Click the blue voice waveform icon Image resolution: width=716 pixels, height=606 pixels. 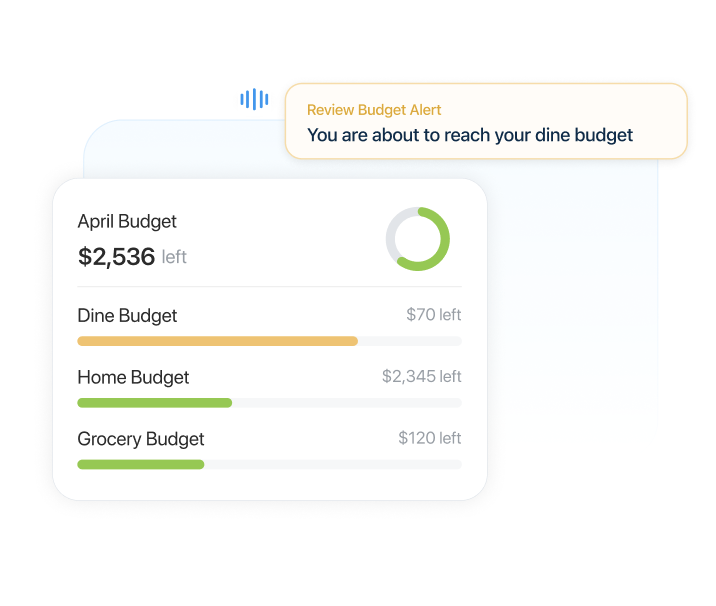click(254, 99)
